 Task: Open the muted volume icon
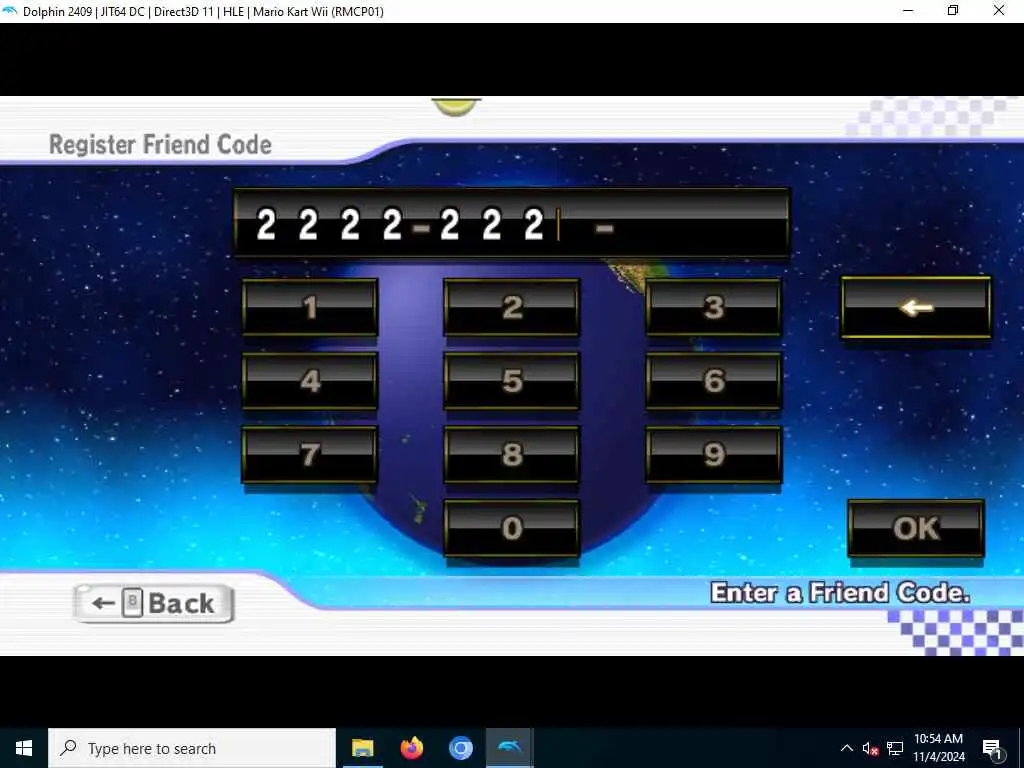pos(870,748)
